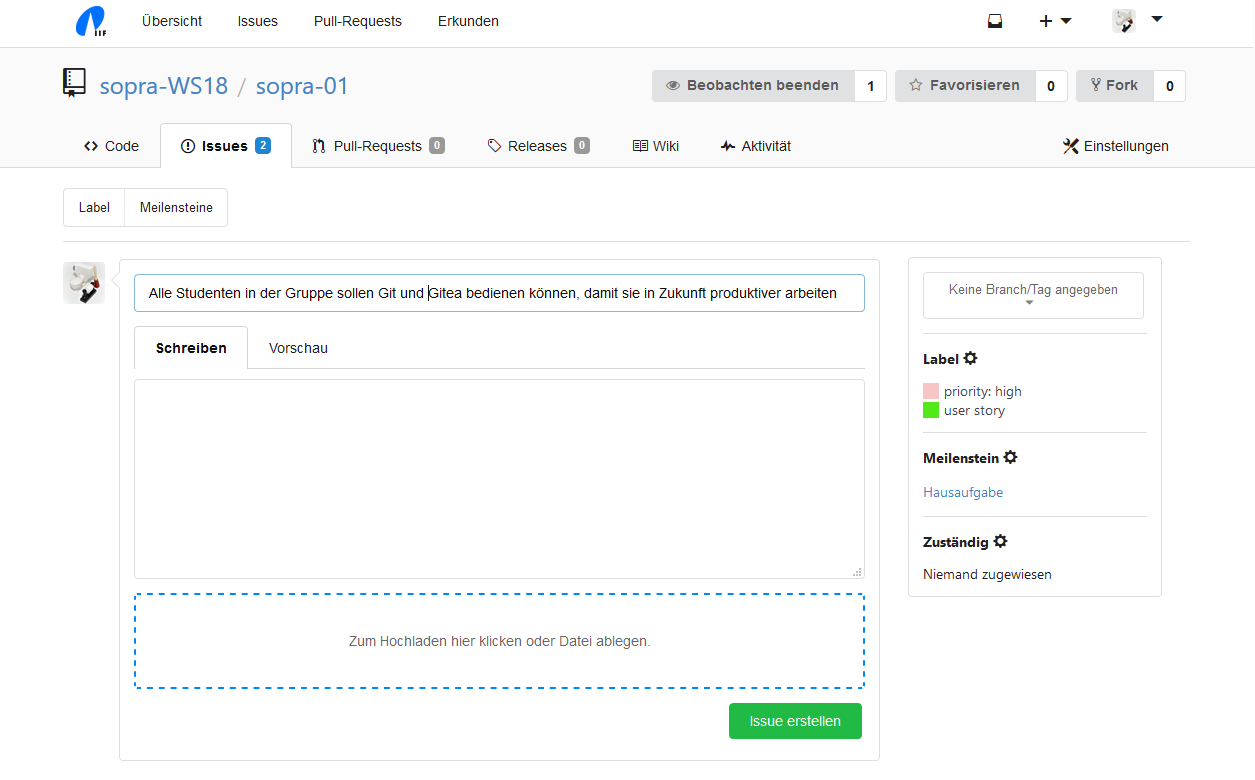Viewport: 1255px width, 780px height.
Task: Open Zuständig gear icon
Action: pos(1000,542)
